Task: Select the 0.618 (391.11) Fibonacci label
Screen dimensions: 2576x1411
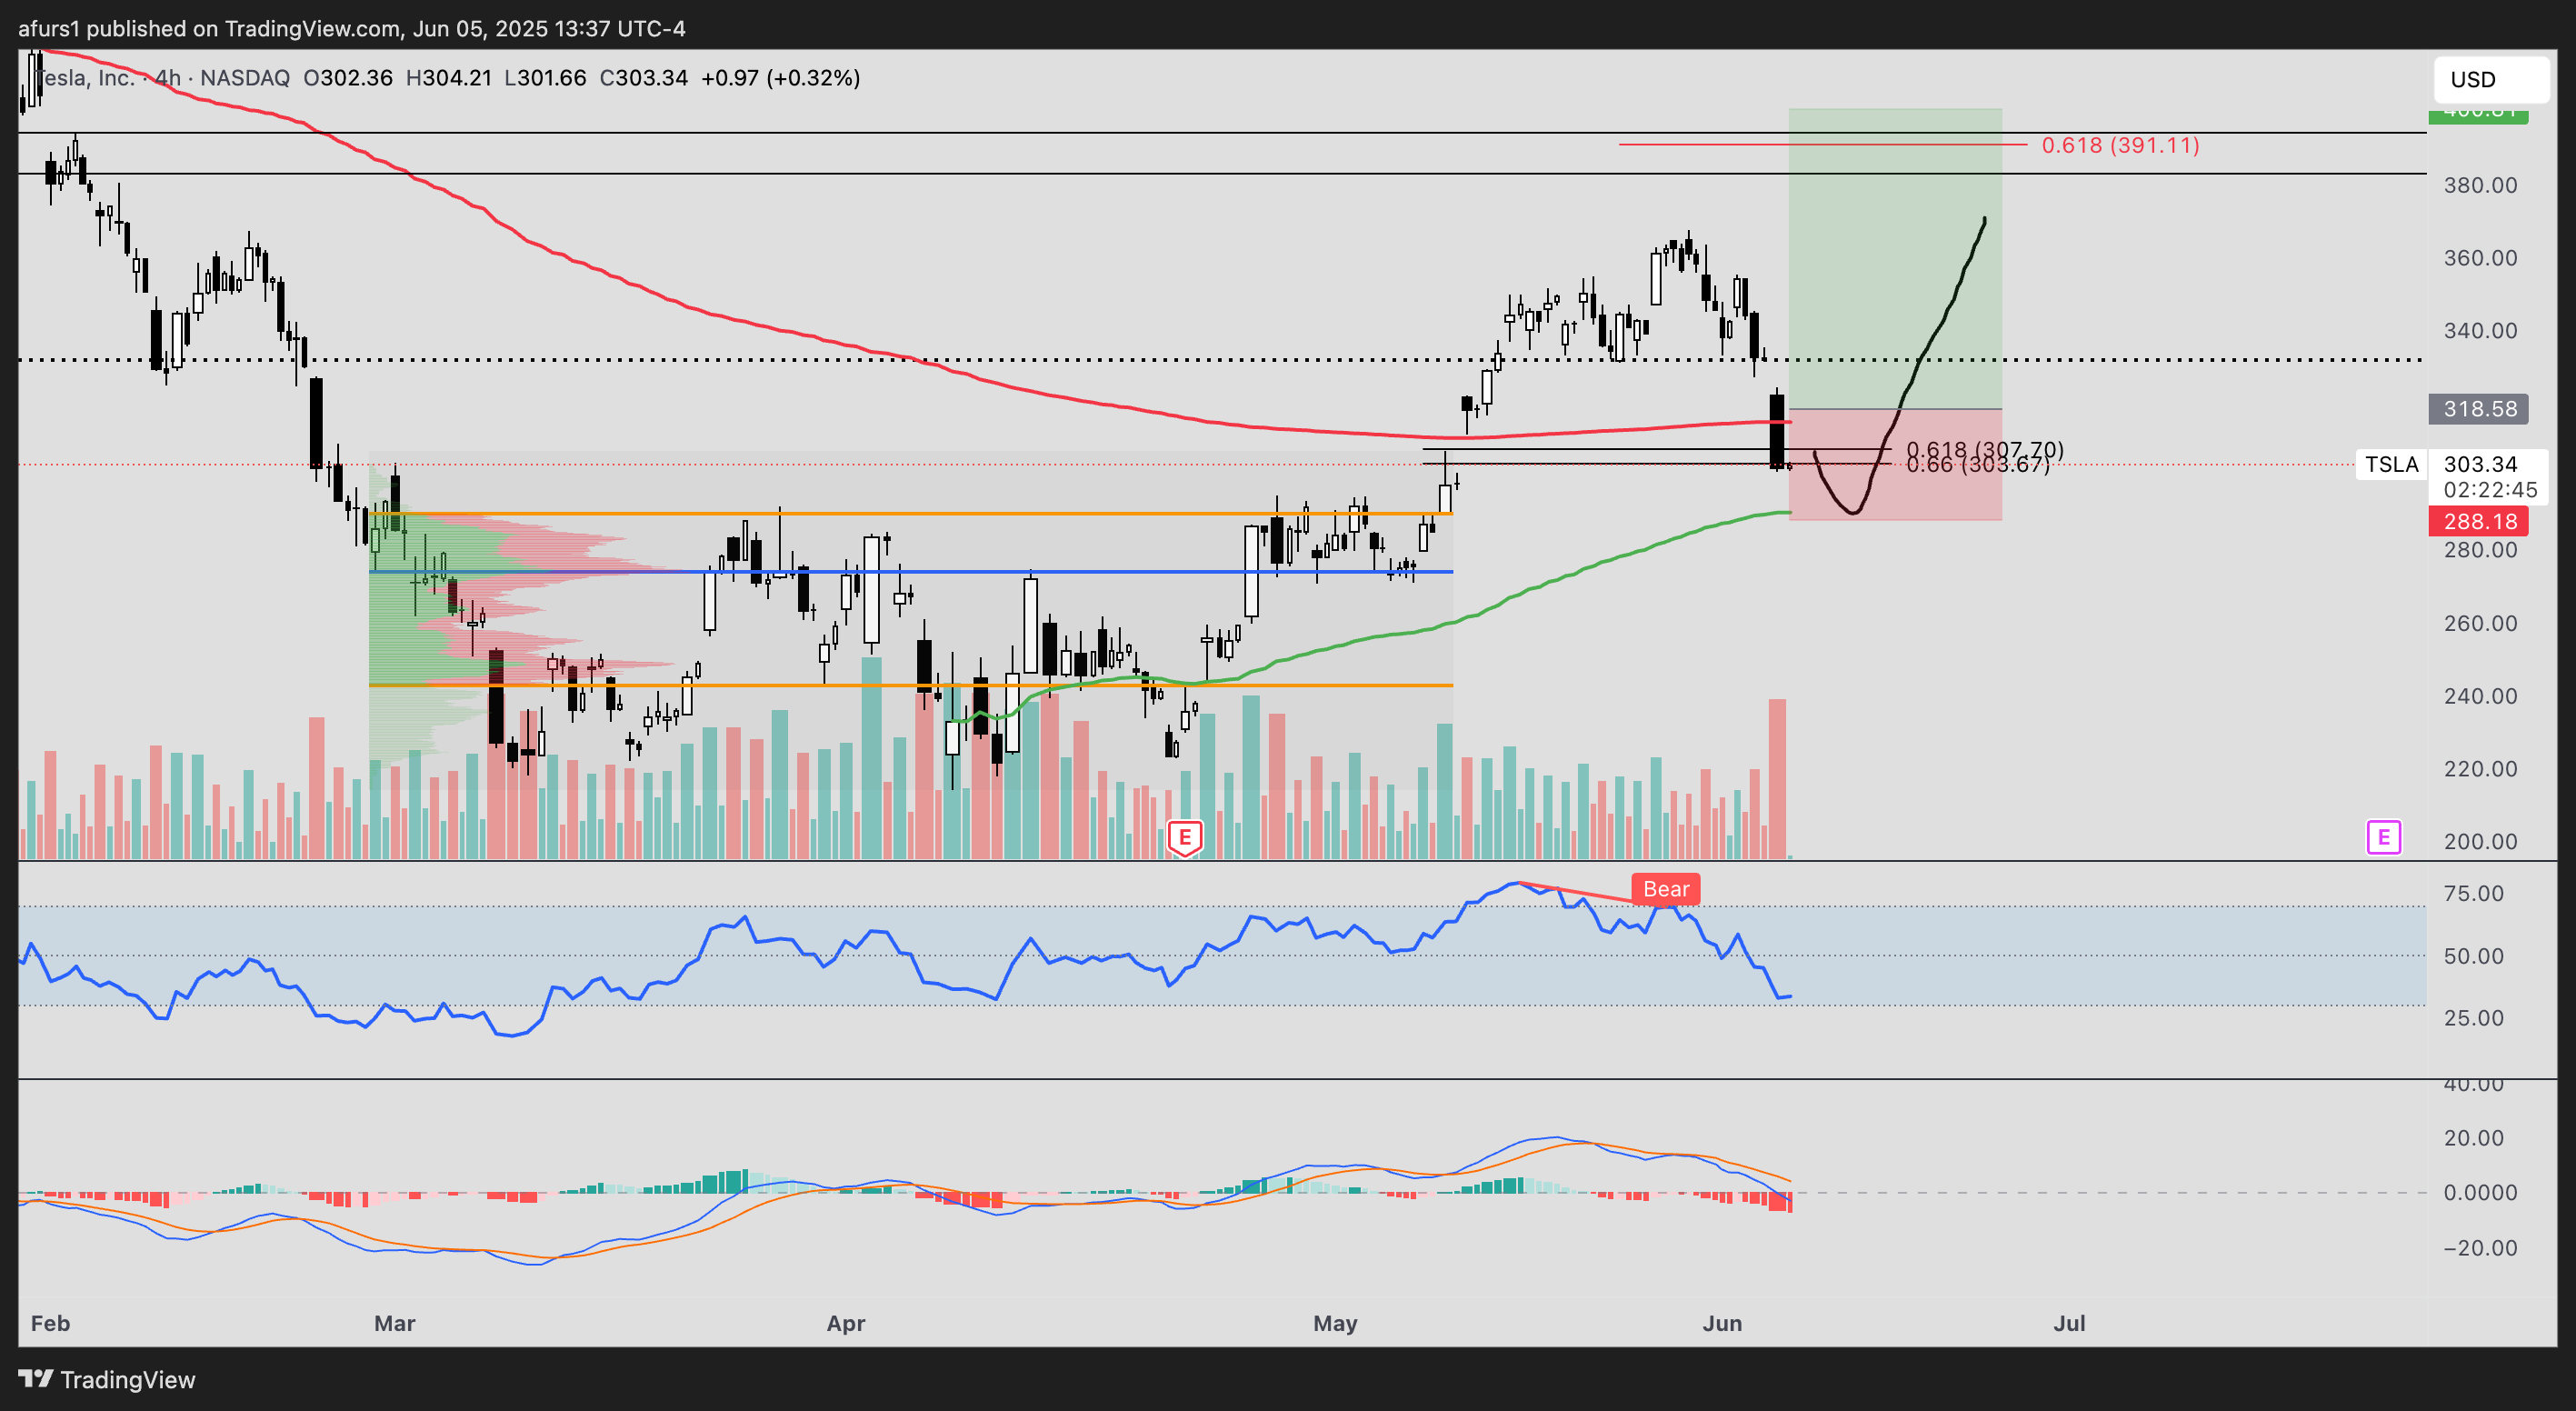Action: tap(2120, 145)
